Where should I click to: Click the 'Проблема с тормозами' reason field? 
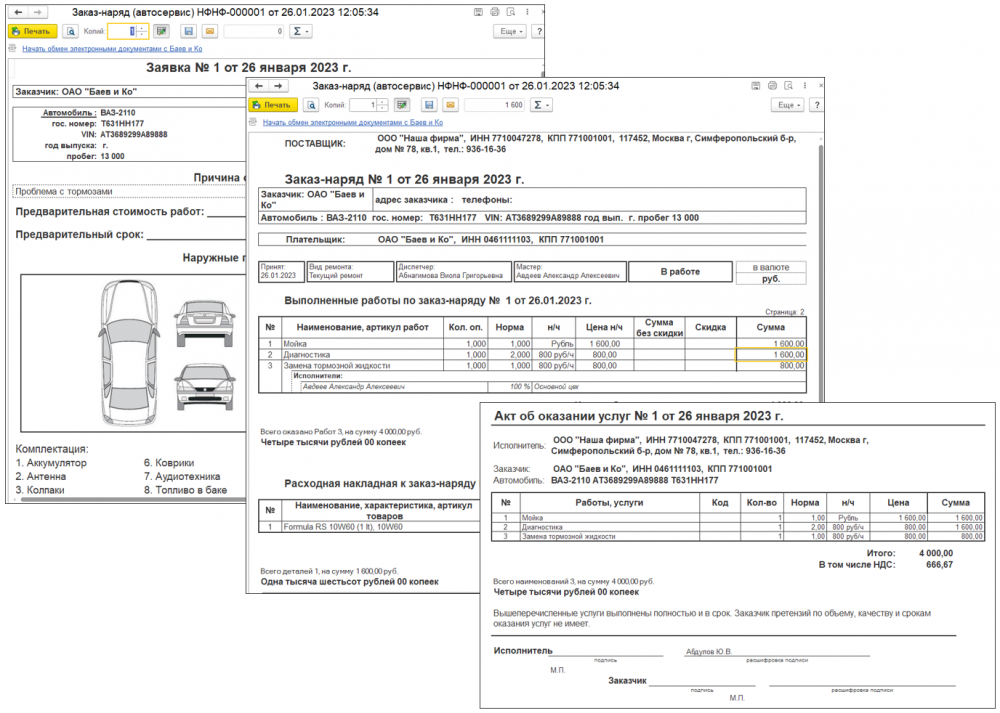[128, 191]
